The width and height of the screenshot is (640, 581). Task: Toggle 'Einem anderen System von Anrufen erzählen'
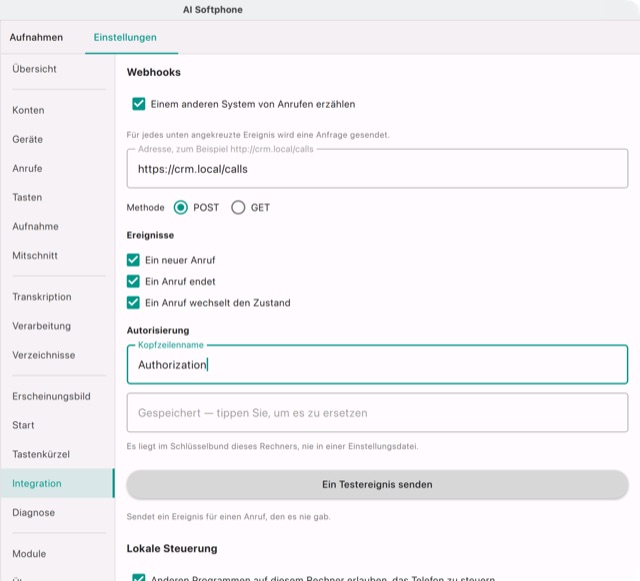pyautogui.click(x=139, y=104)
